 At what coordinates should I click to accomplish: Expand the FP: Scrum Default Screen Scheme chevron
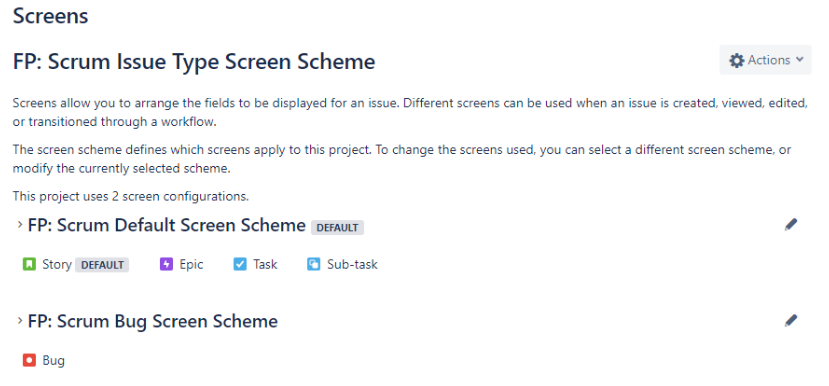point(20,225)
